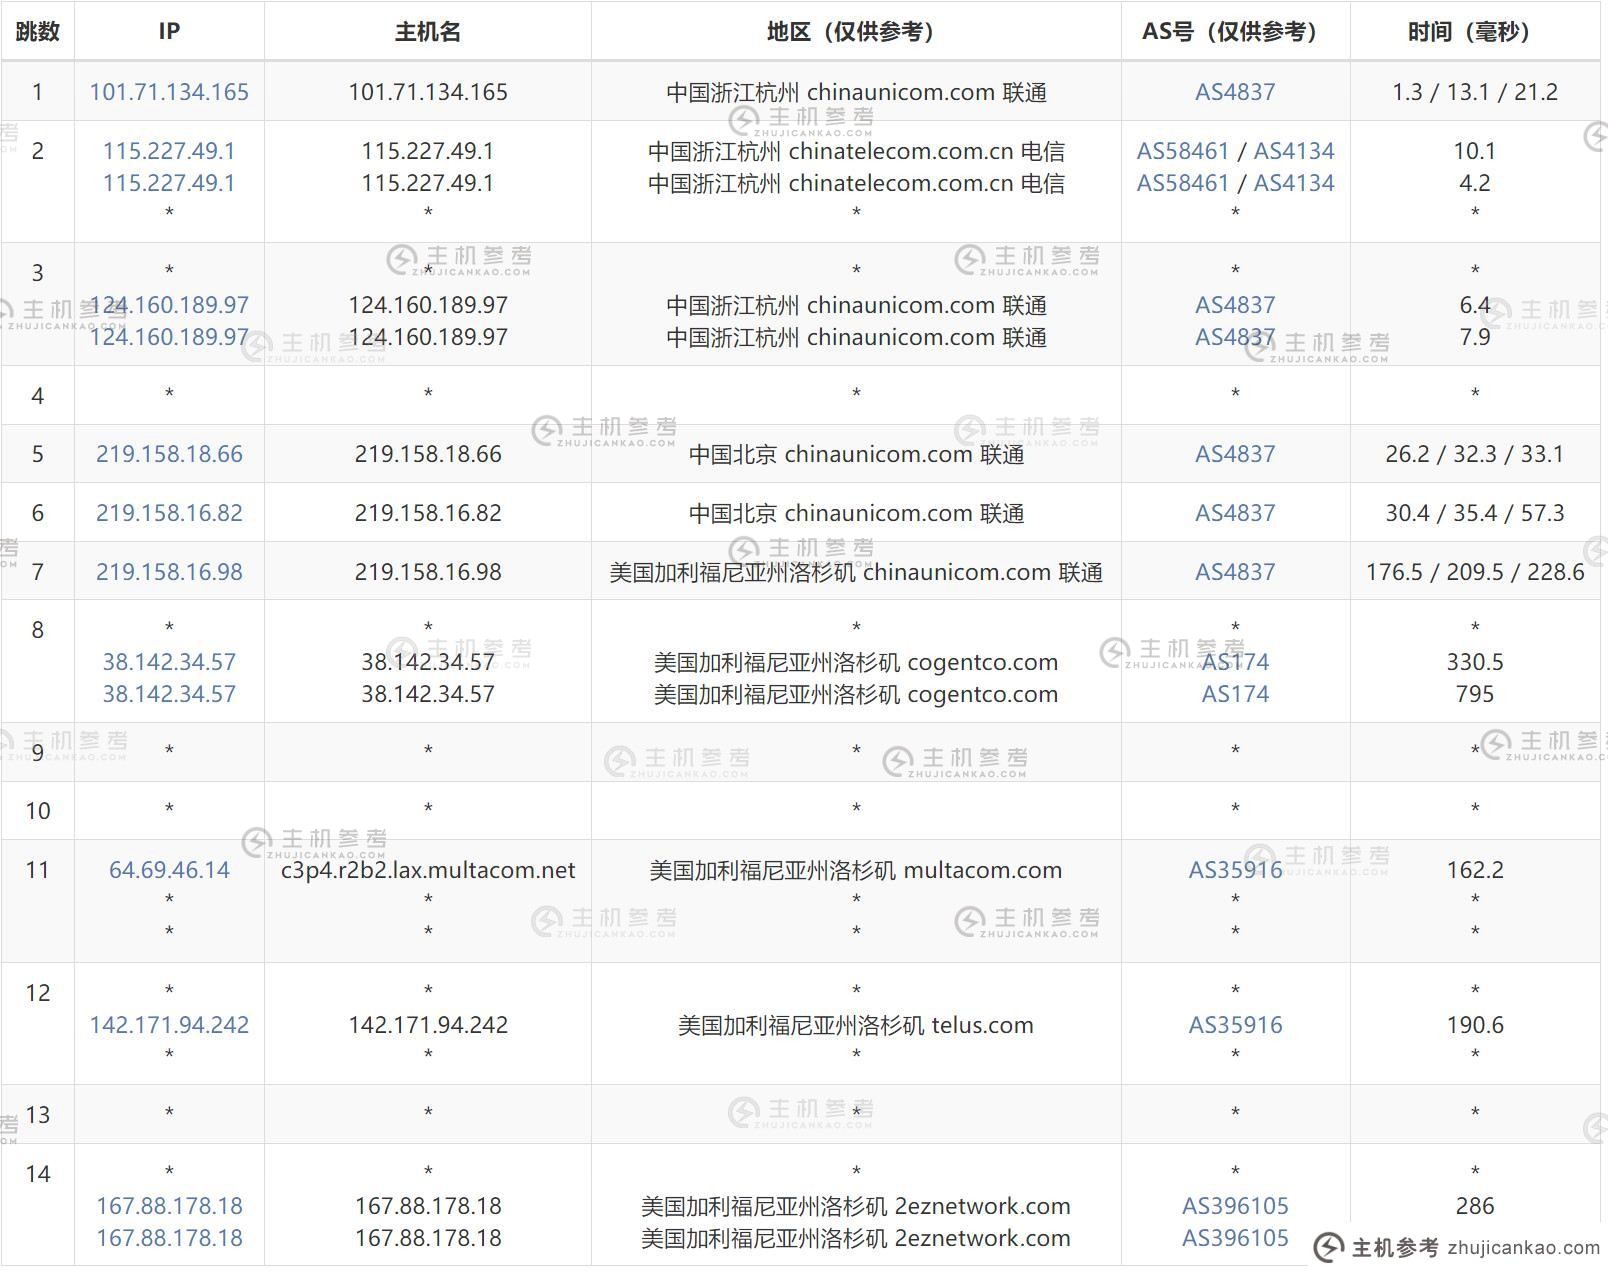Click AS35916 link in hop 11 row
The height and width of the screenshot is (1272, 1608).
pos(1235,870)
